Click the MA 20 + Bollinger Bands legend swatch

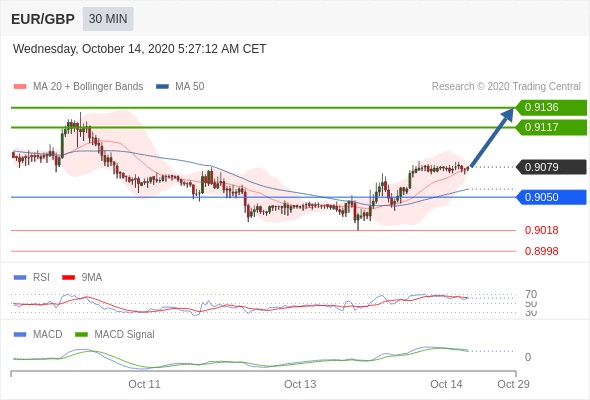coord(20,87)
